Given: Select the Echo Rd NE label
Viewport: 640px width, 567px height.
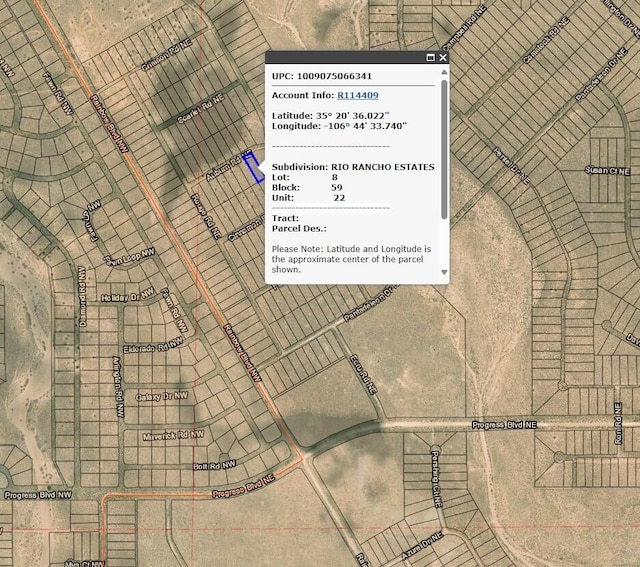Looking at the screenshot, I should coord(362,375).
